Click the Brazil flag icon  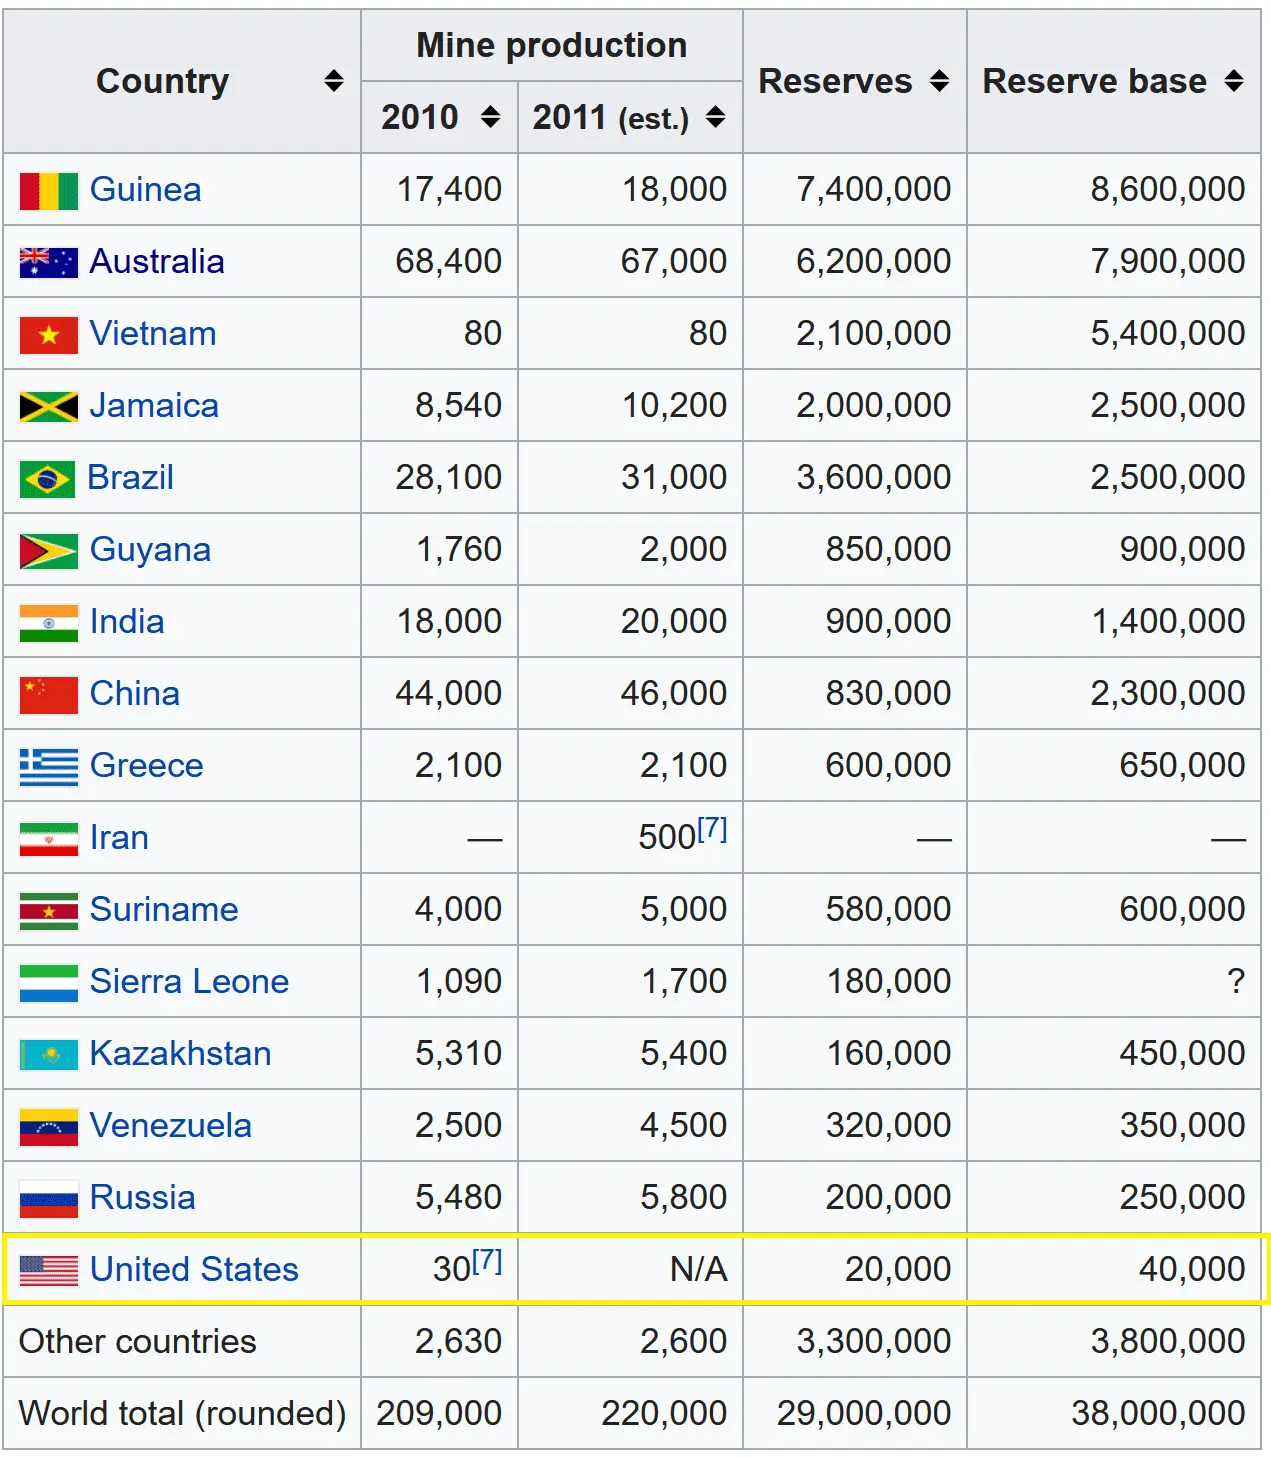pos(47,479)
